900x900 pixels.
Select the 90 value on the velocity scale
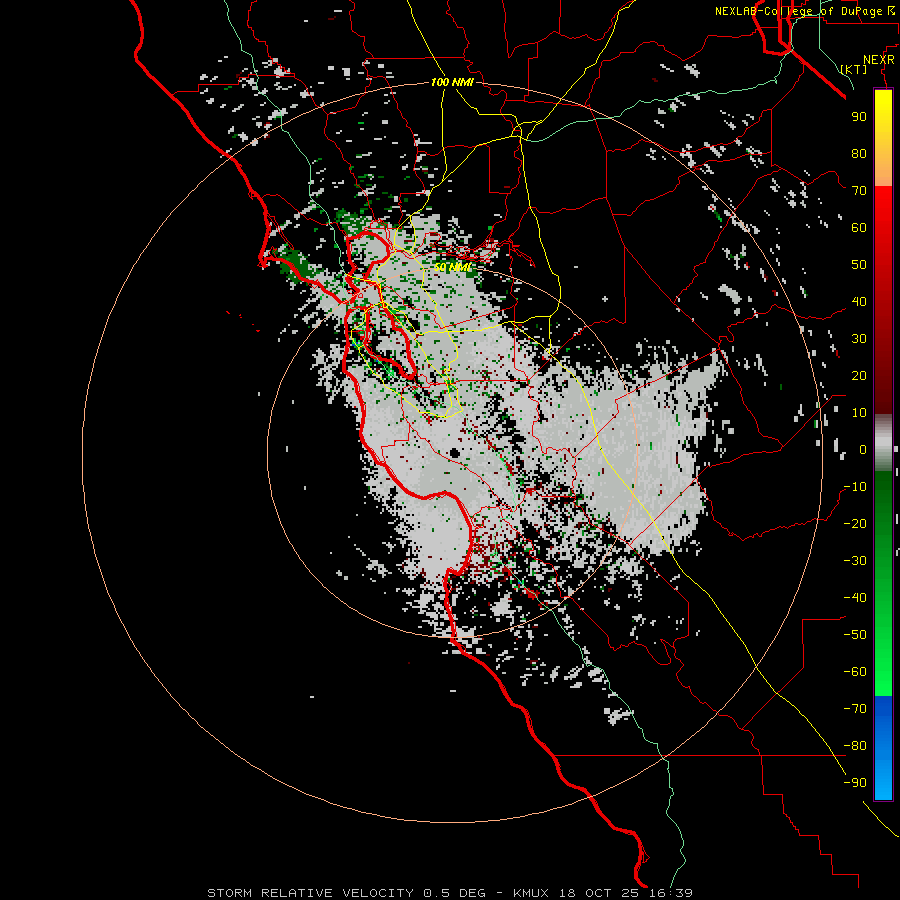859,117
